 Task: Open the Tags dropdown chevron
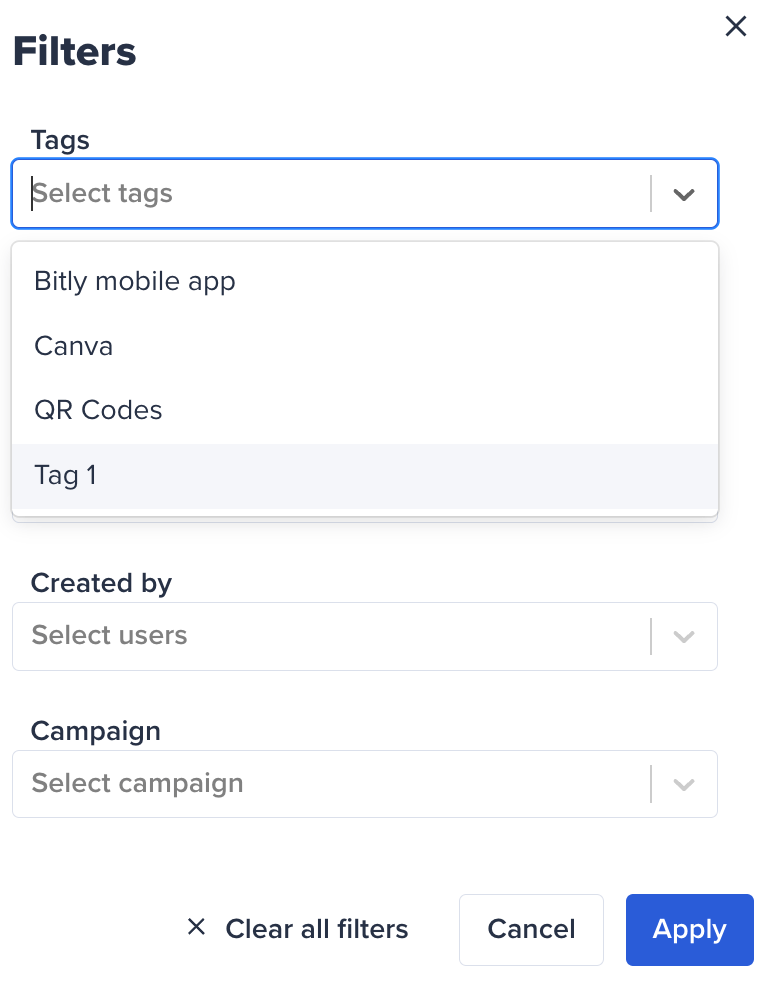(684, 193)
